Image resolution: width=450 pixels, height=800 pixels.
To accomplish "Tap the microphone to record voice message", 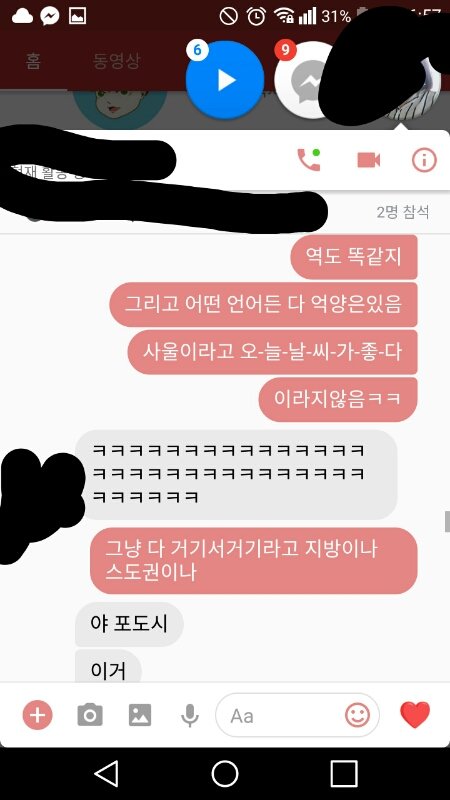I will [x=190, y=715].
